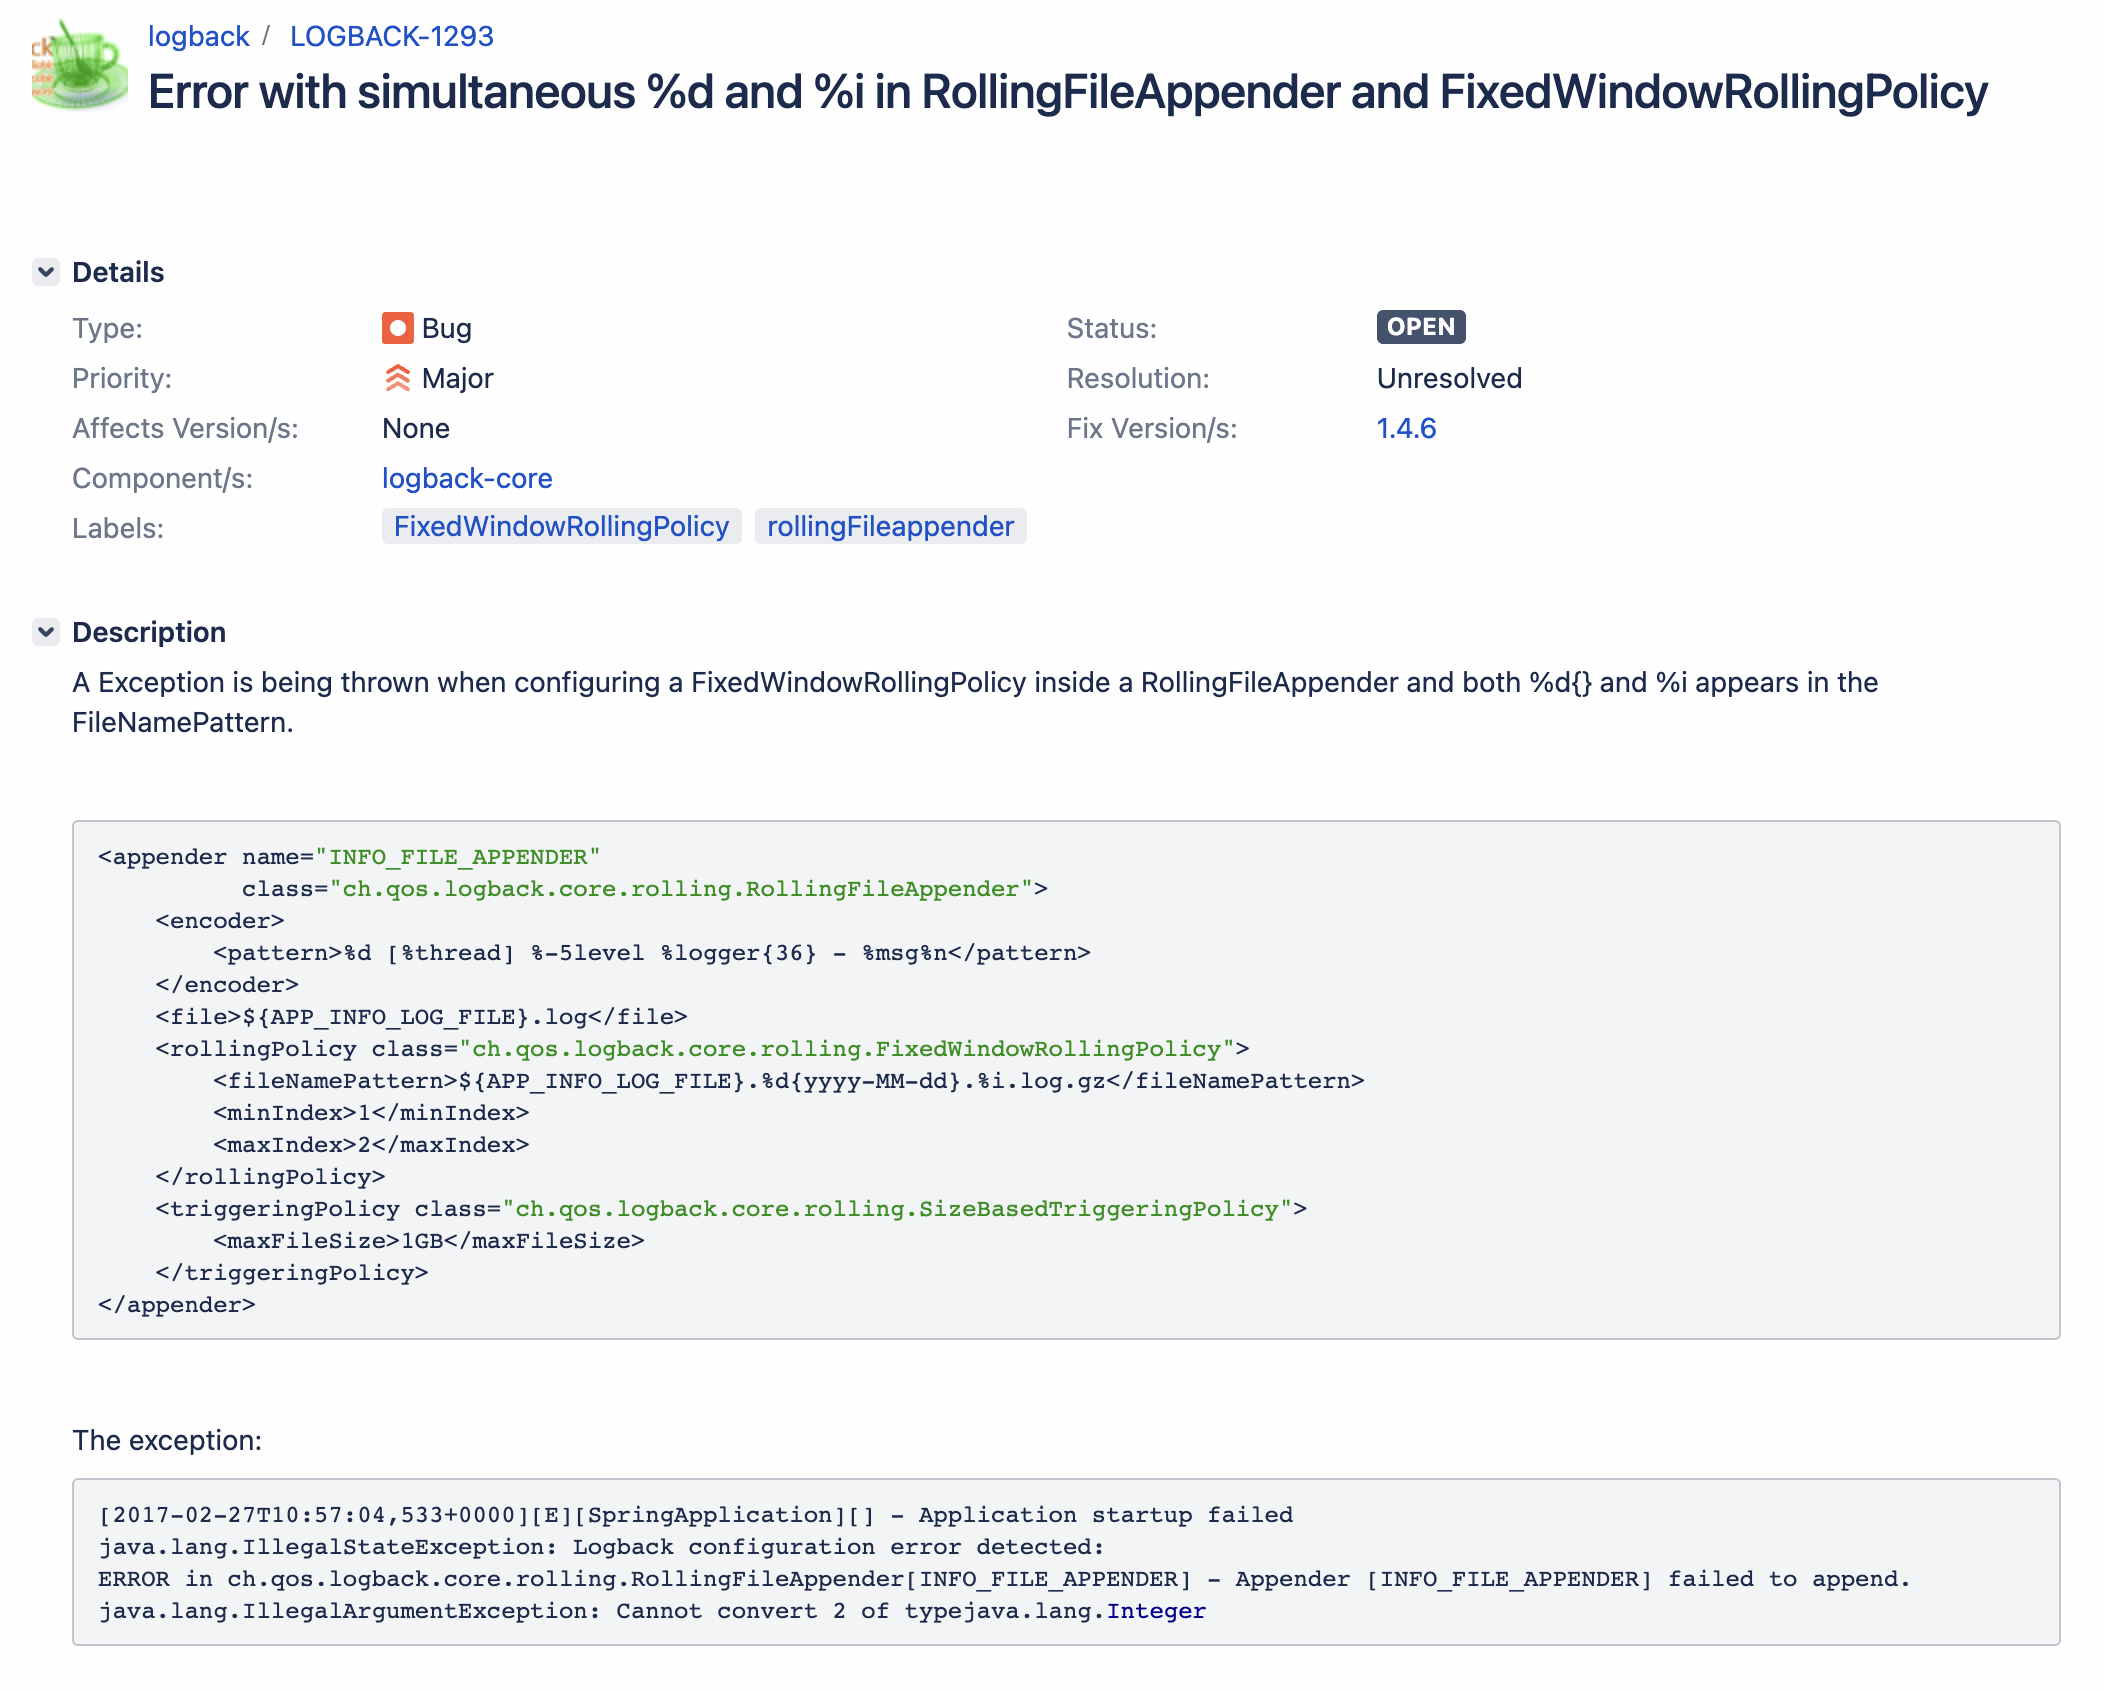Click the maxIndex line in the XML
The width and height of the screenshot is (2104, 1690).
[371, 1145]
